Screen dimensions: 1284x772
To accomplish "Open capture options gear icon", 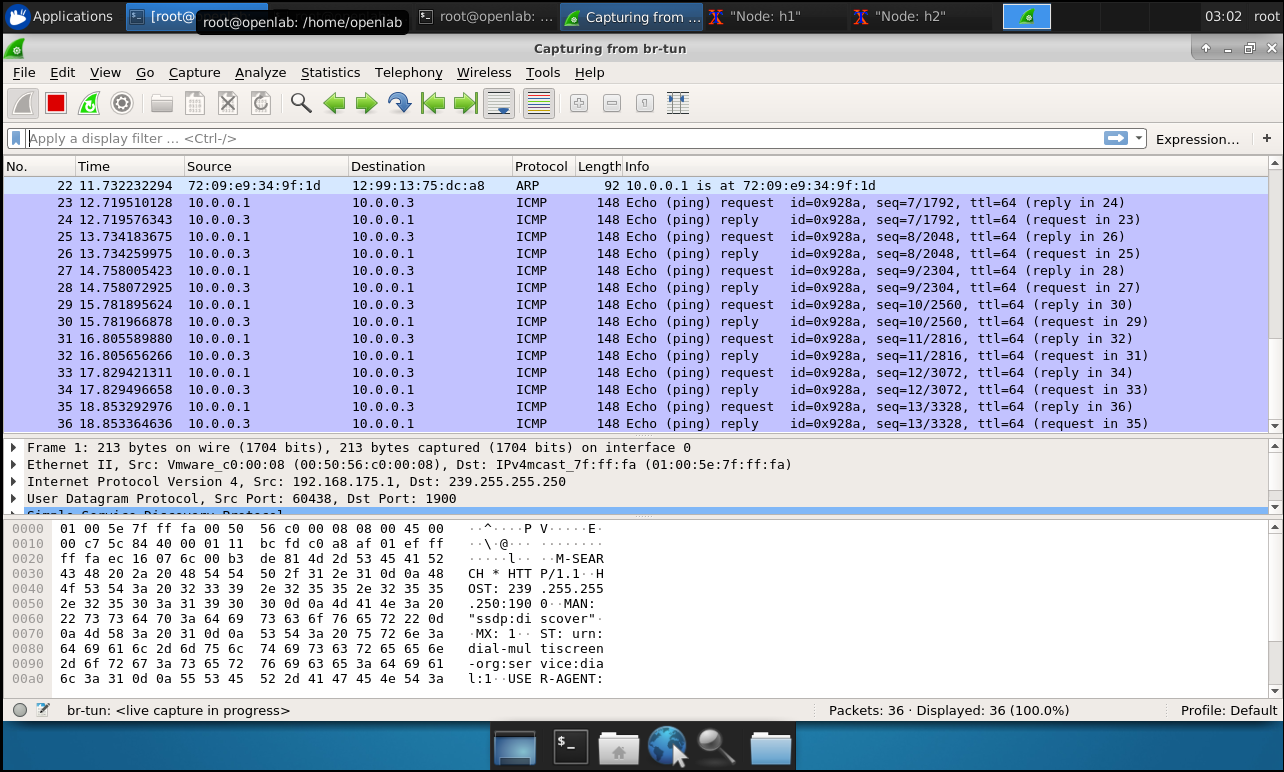I will 122,103.
